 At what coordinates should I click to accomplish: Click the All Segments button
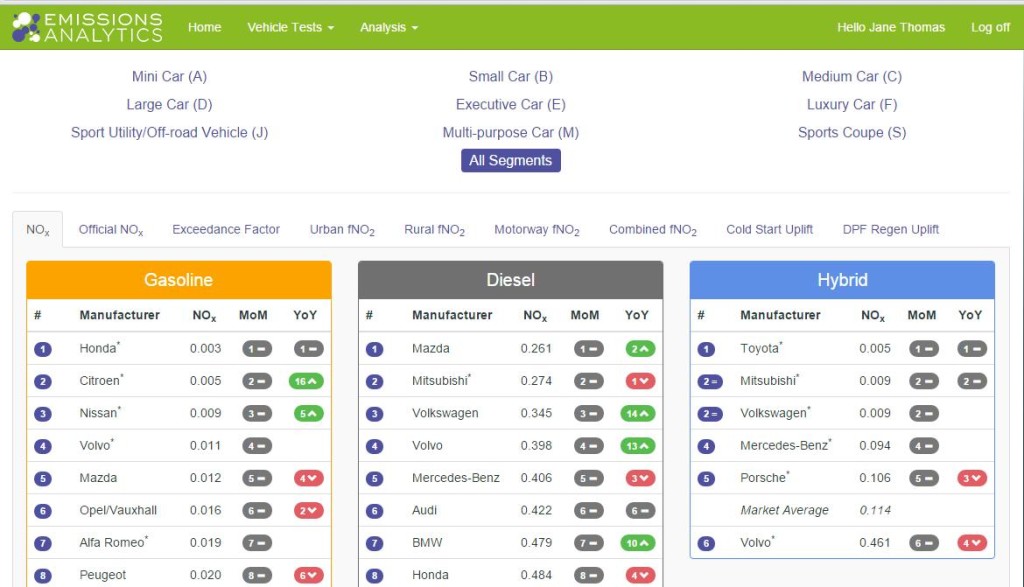(x=511, y=161)
